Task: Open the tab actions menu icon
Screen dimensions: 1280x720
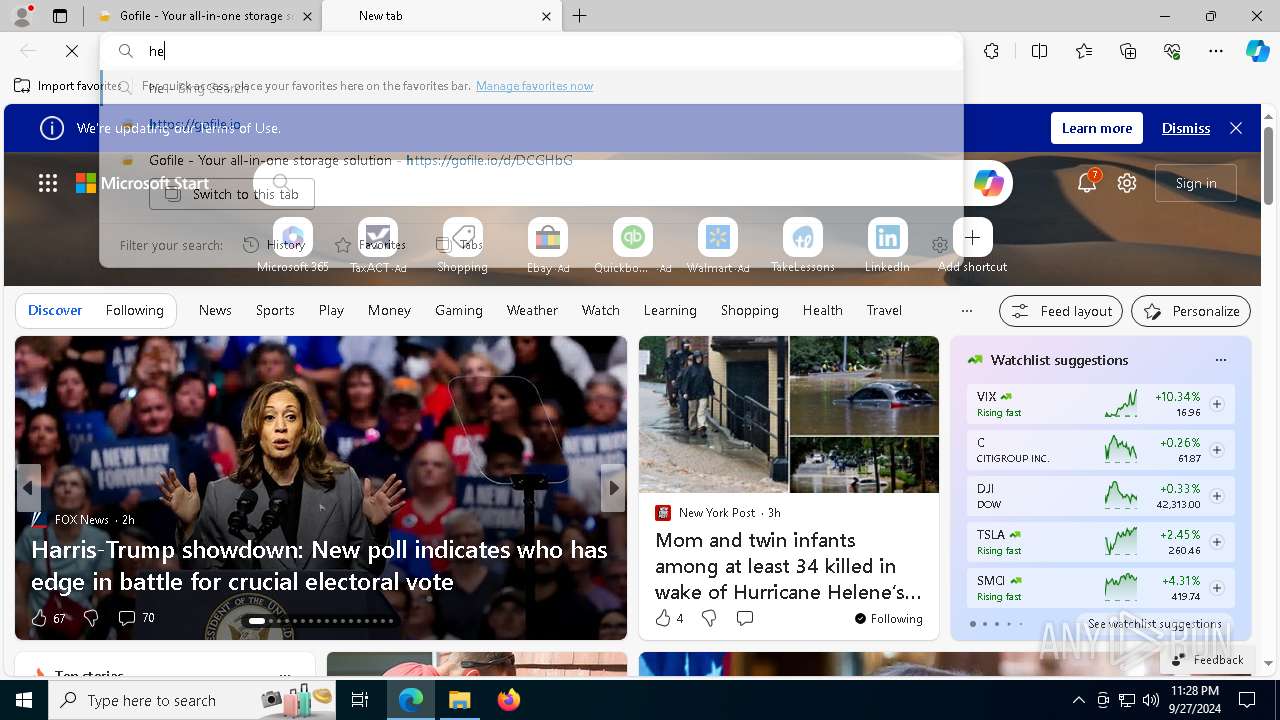Action: pyautogui.click(x=60, y=16)
